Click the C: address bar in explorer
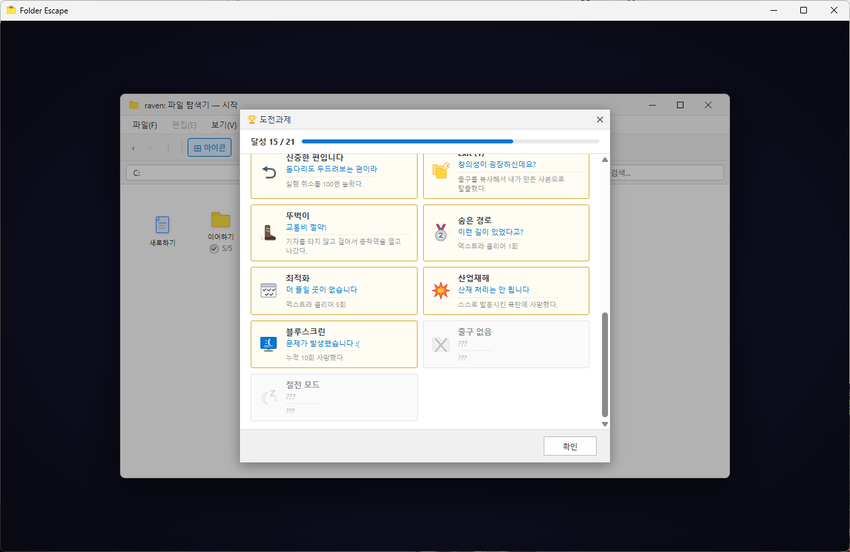The image size is (850, 552). pos(183,173)
